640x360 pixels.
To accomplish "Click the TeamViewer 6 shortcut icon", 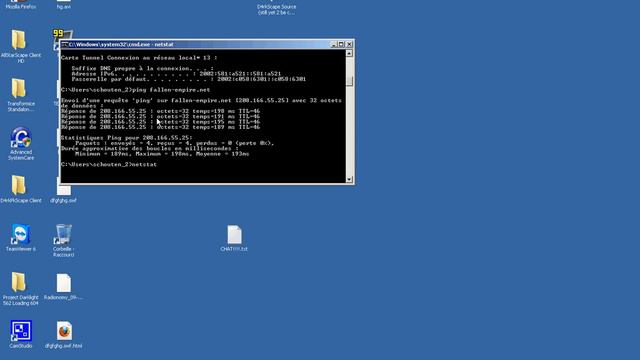I will click(x=20, y=234).
